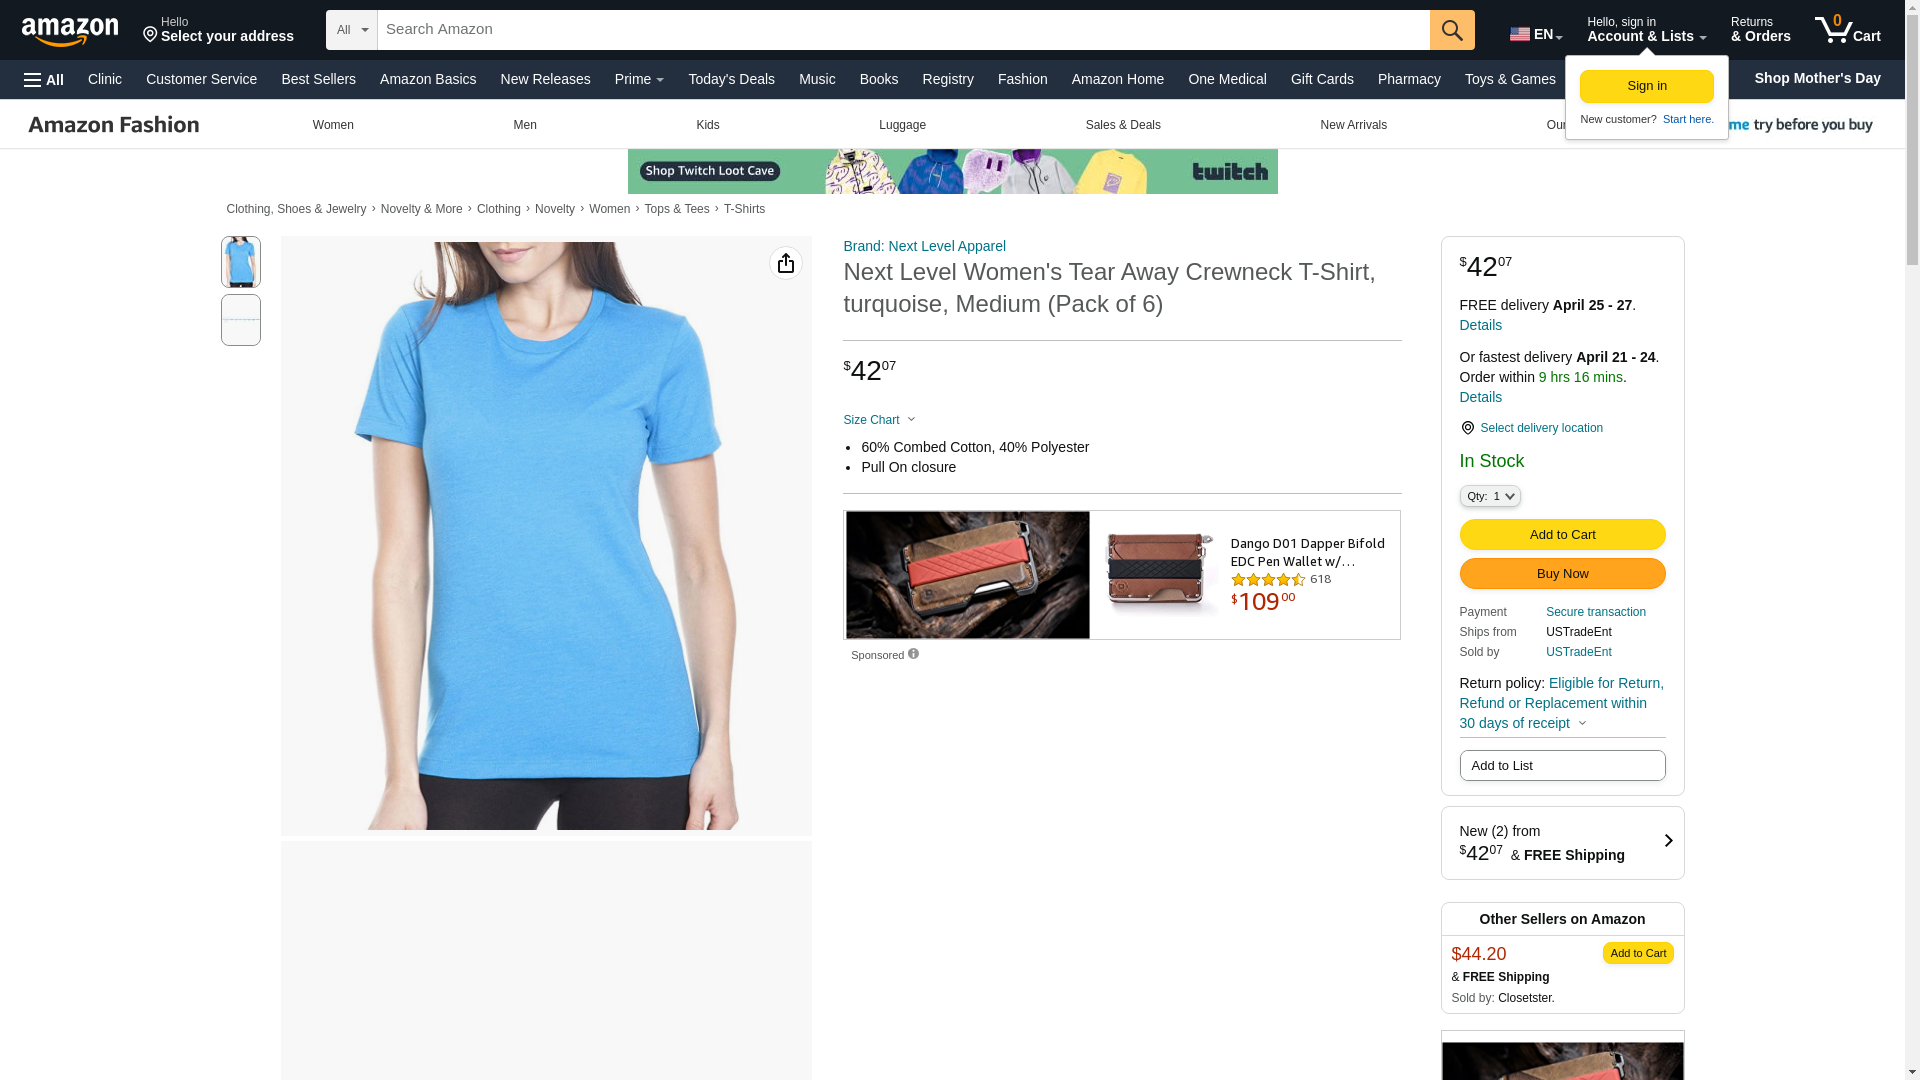Image resolution: width=1920 pixels, height=1080 pixels.
Task: Open the USTradeEnt seller link
Action: 1578,652
